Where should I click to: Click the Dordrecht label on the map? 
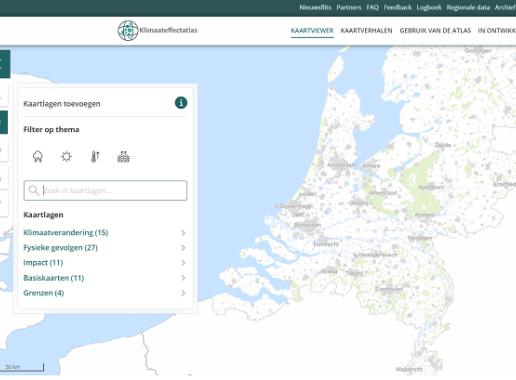tap(326, 244)
